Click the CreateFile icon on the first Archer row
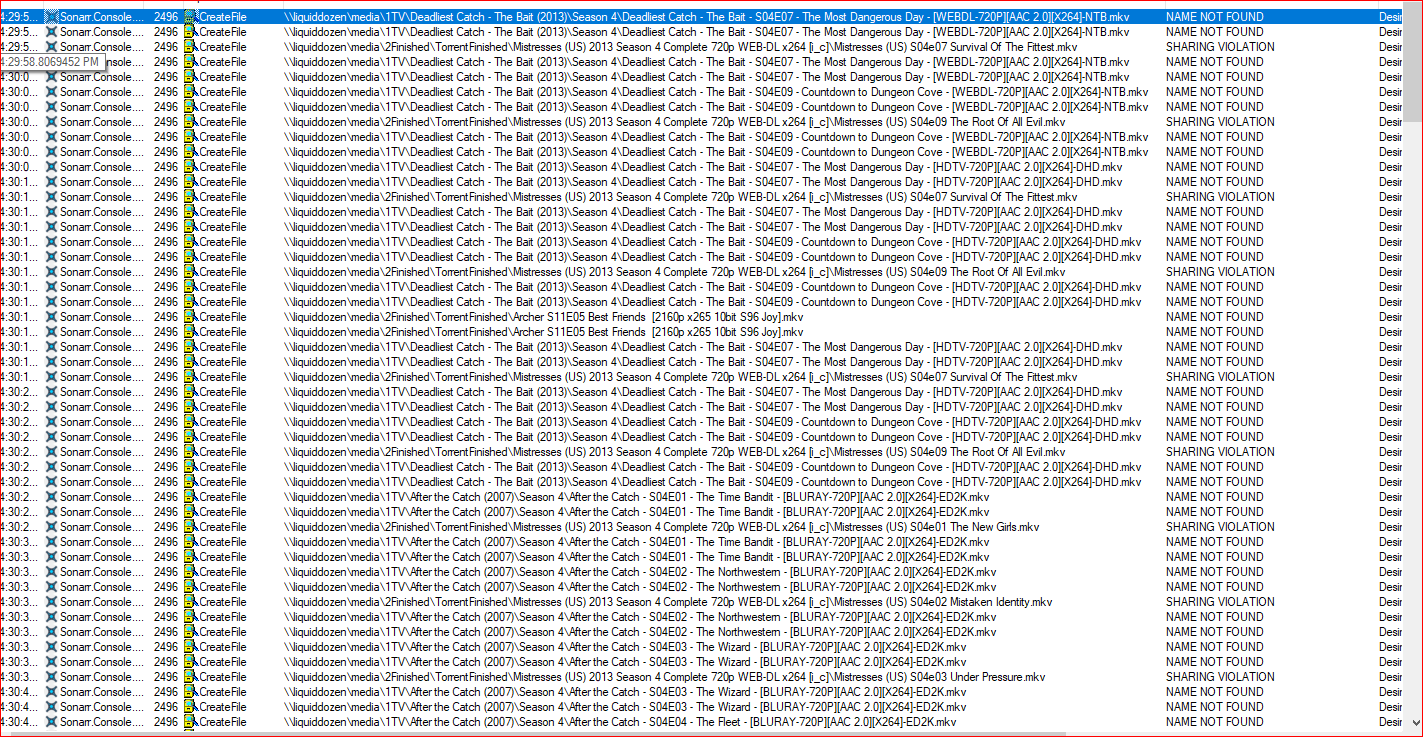This screenshot has height=737, width=1423. [x=190, y=317]
